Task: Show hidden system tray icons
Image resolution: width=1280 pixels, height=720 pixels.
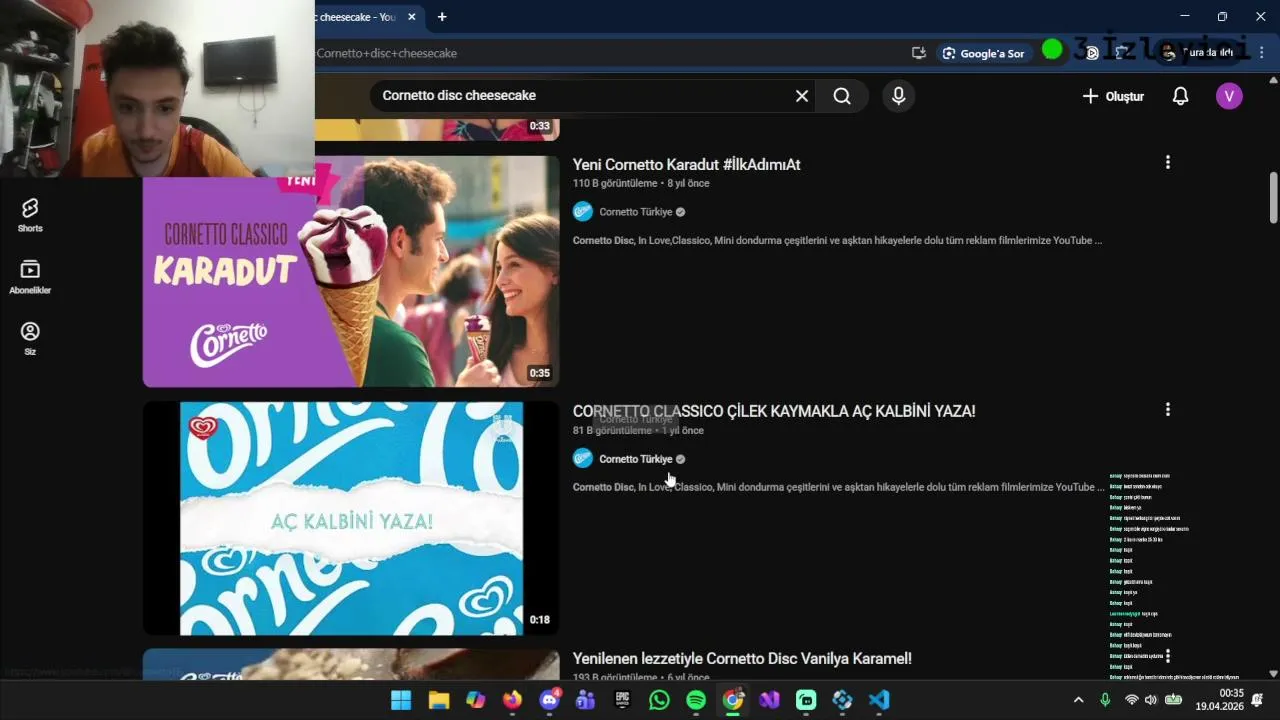Action: [1078, 700]
